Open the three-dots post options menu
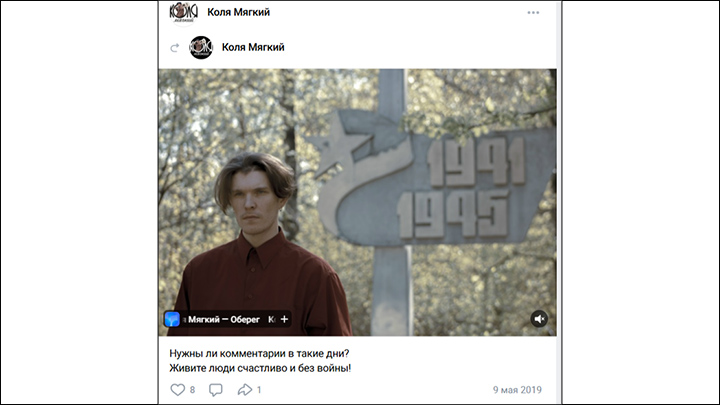Viewport: 720px width, 405px height. click(533, 12)
